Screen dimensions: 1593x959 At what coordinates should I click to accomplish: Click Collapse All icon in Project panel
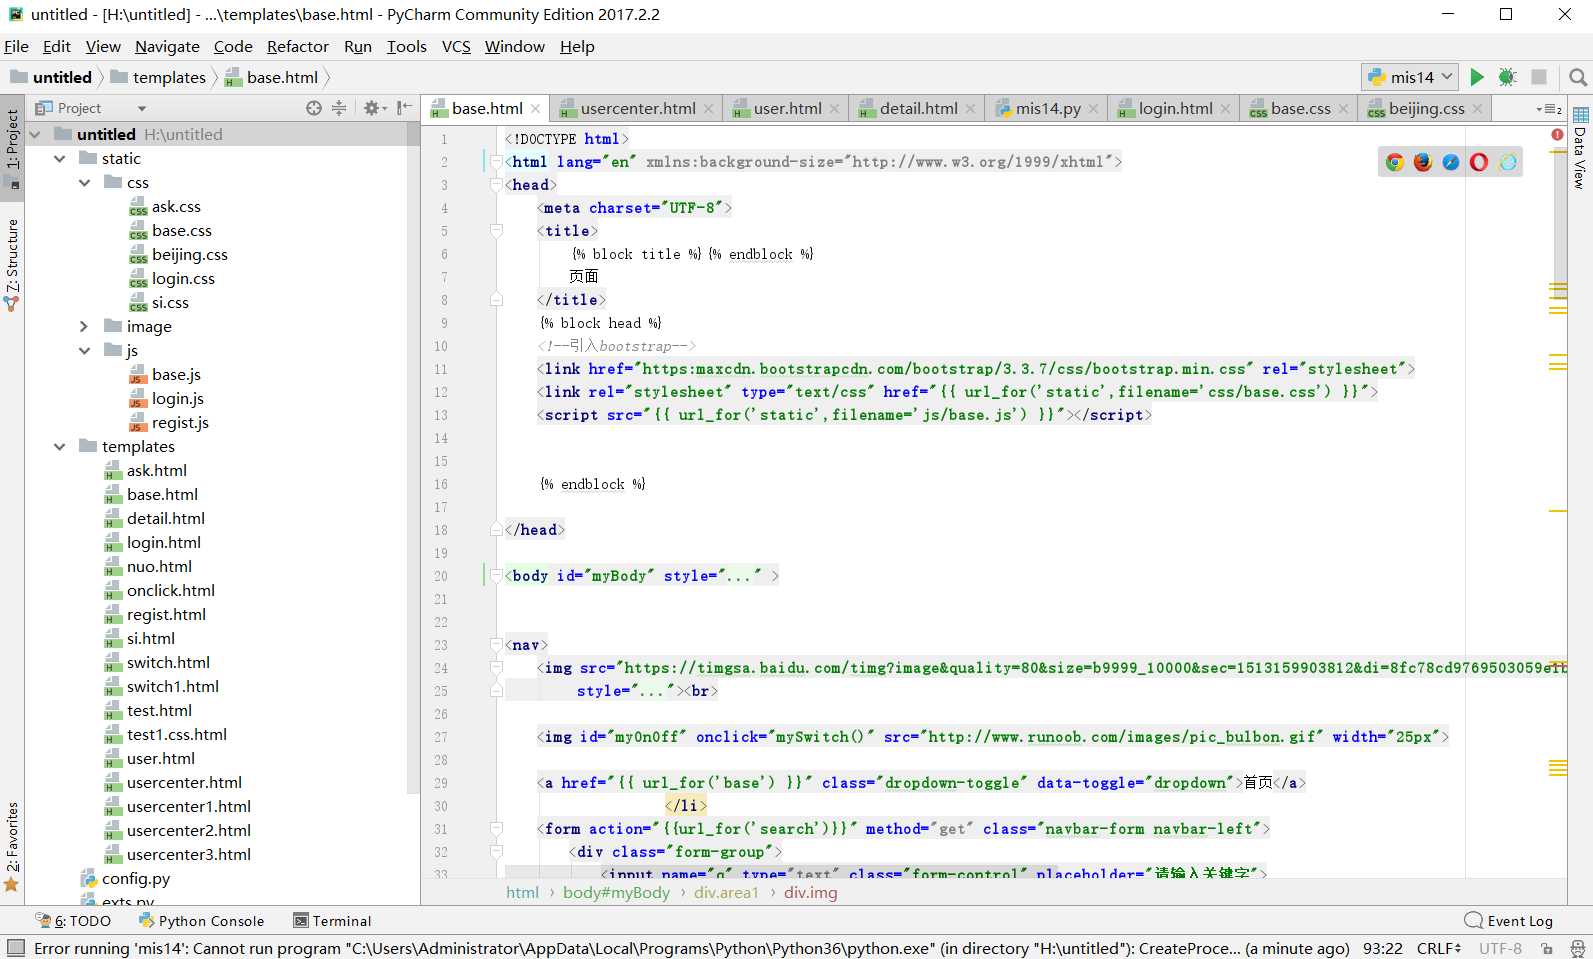(x=339, y=108)
